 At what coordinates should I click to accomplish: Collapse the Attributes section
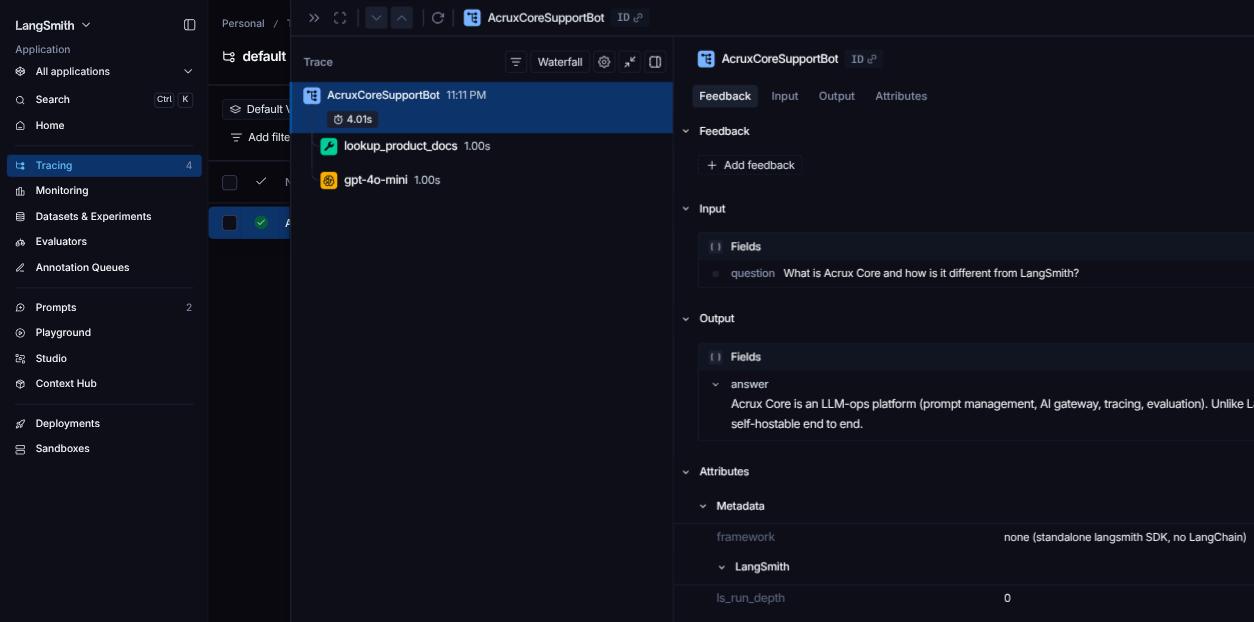coord(686,472)
